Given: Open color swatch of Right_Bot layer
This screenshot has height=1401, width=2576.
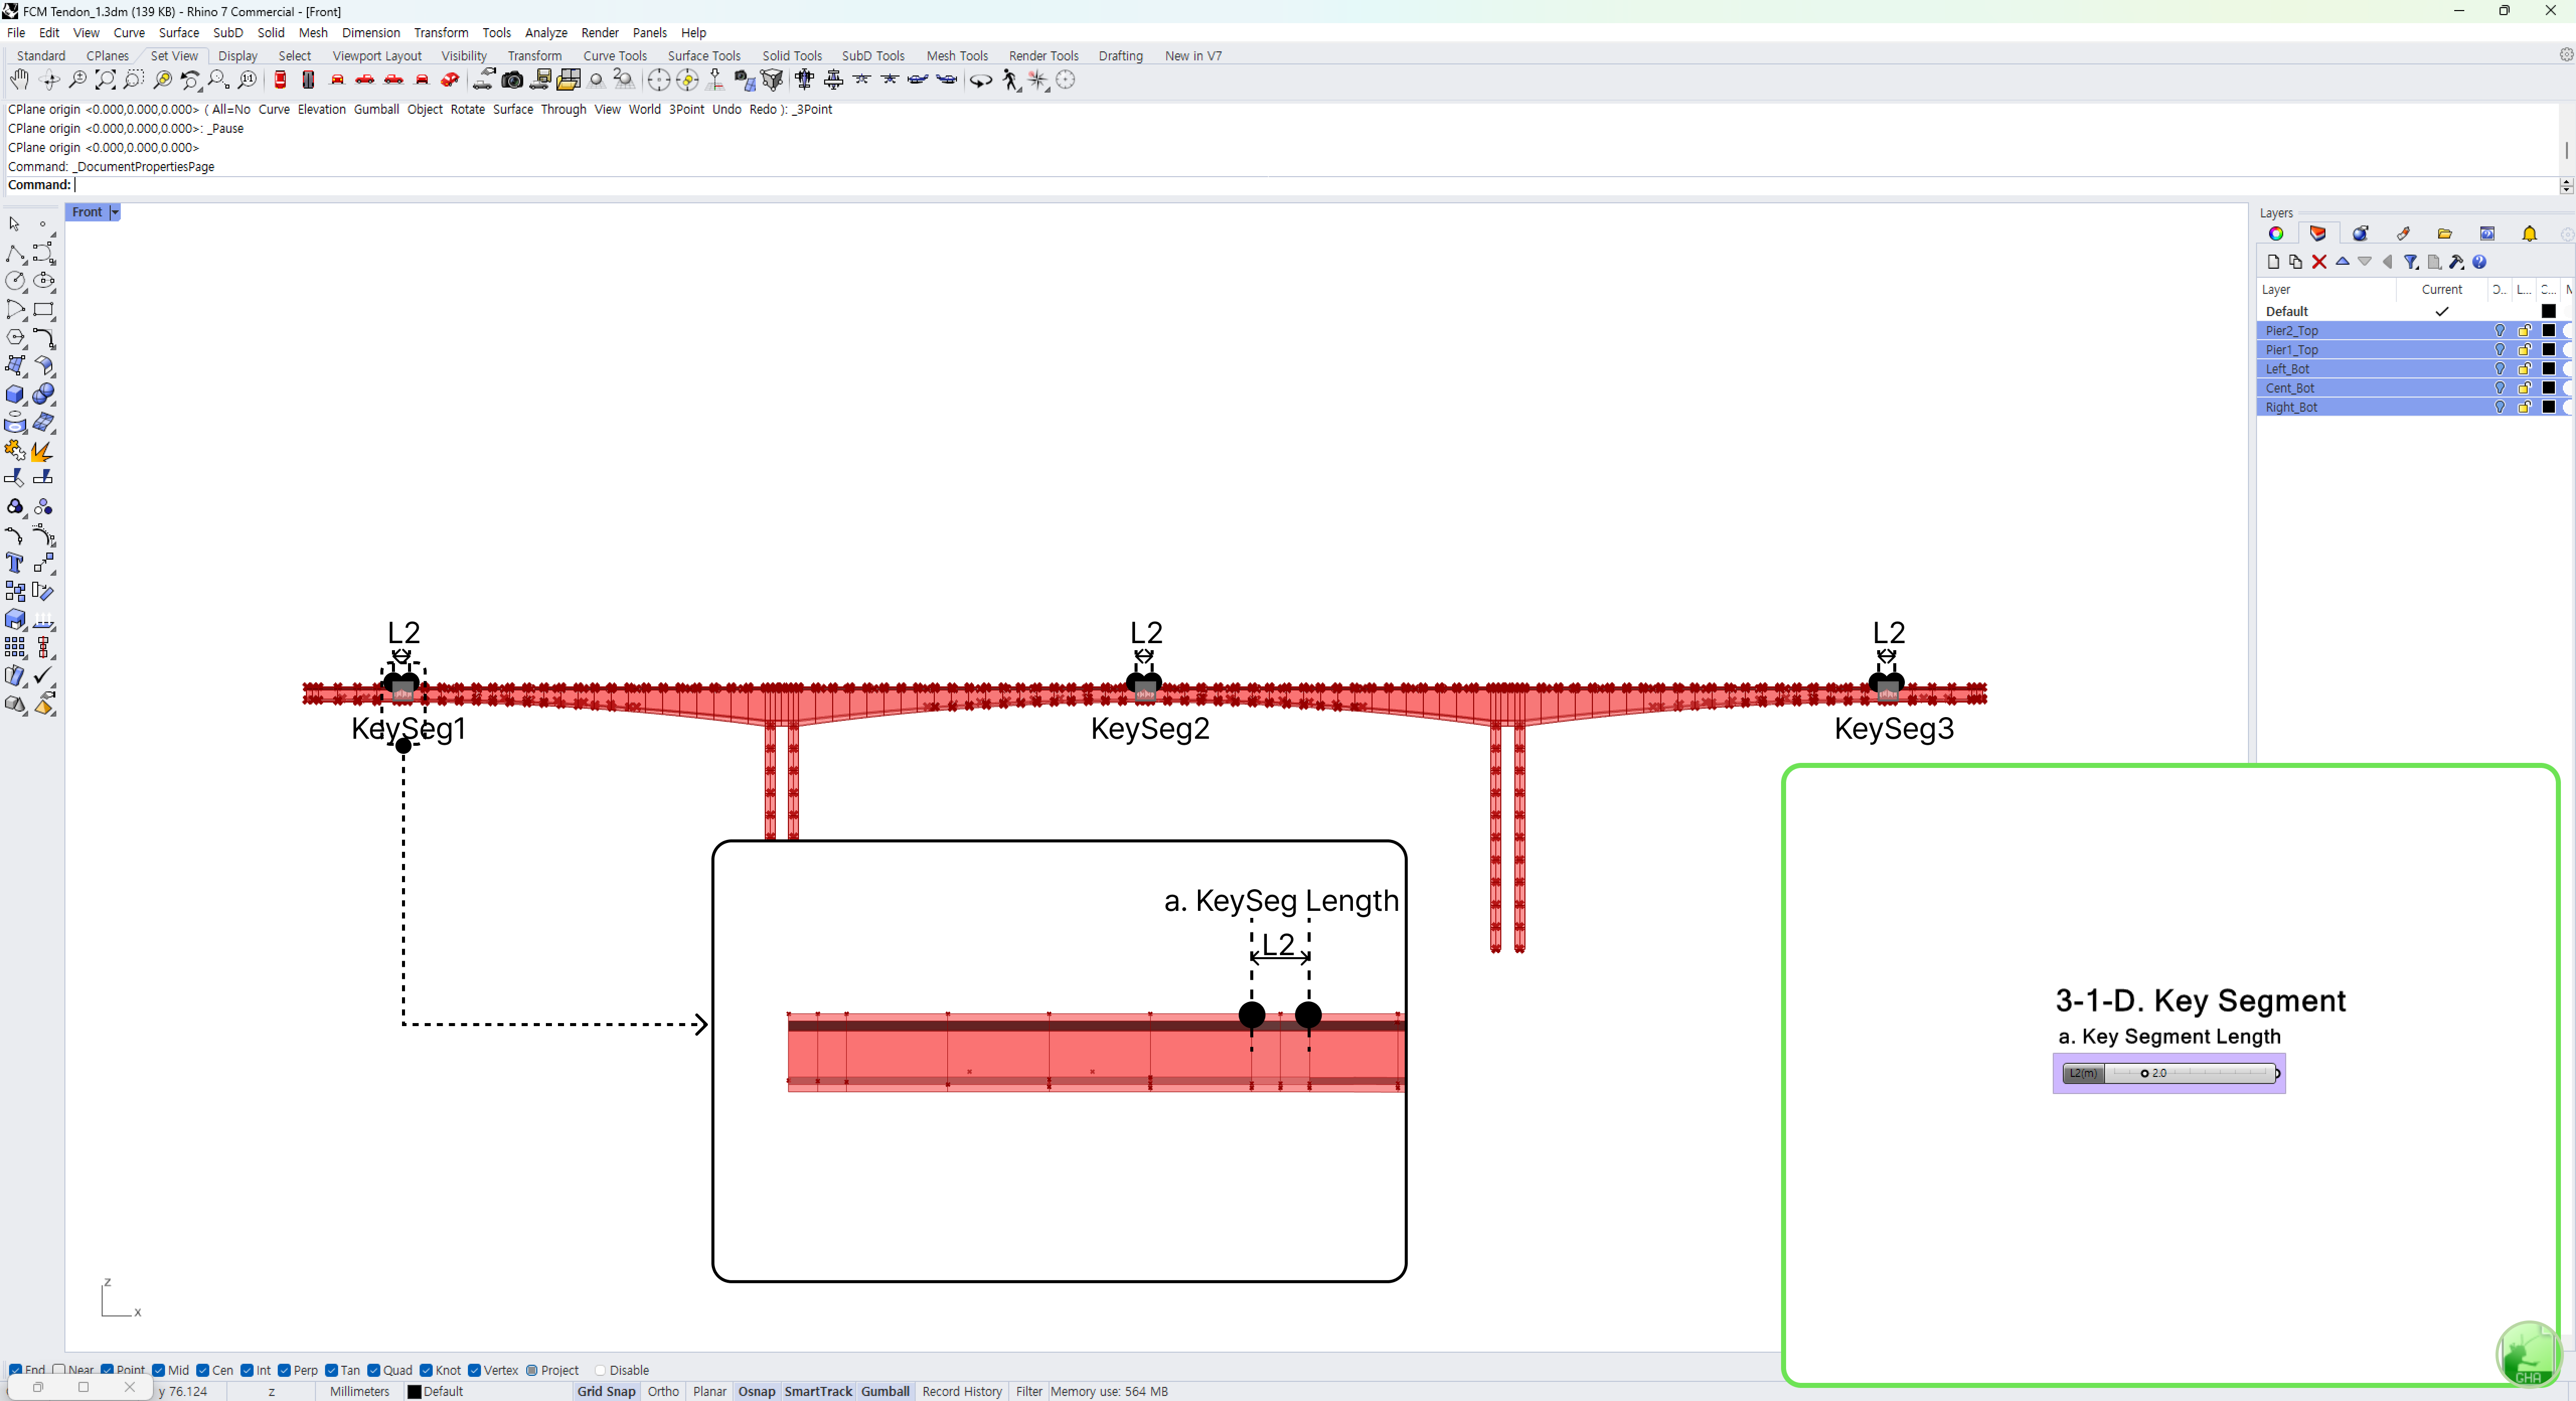Looking at the screenshot, I should tap(2548, 407).
